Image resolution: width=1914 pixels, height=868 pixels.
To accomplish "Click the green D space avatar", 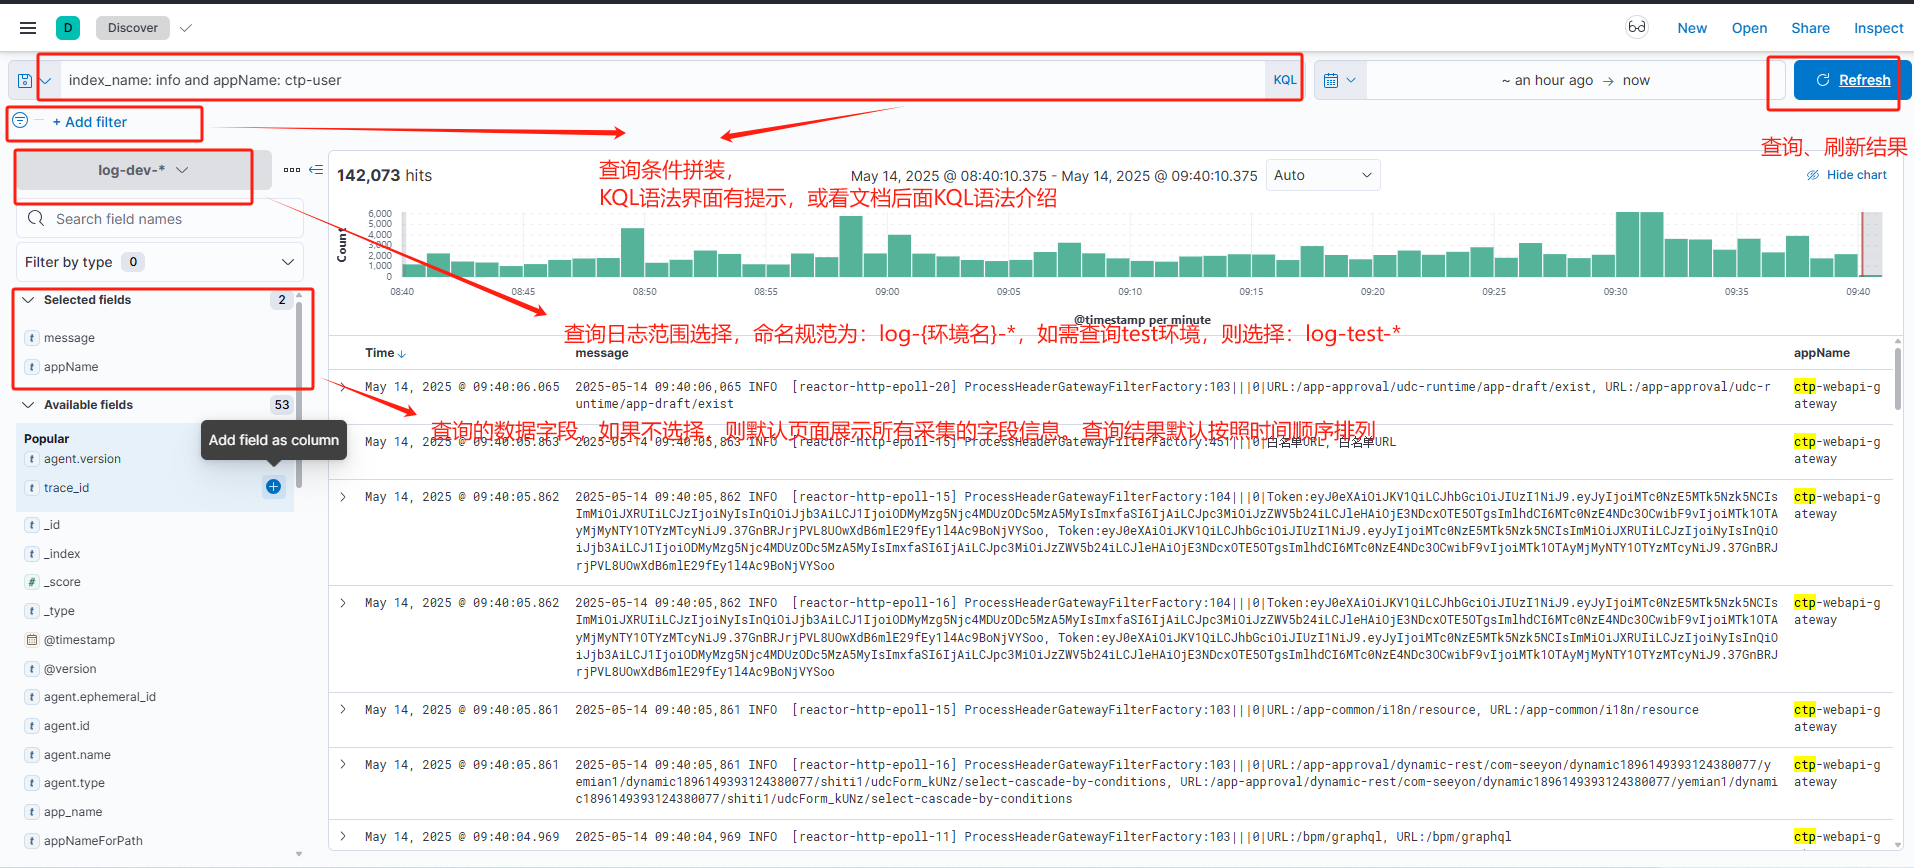I will pyautogui.click(x=68, y=28).
